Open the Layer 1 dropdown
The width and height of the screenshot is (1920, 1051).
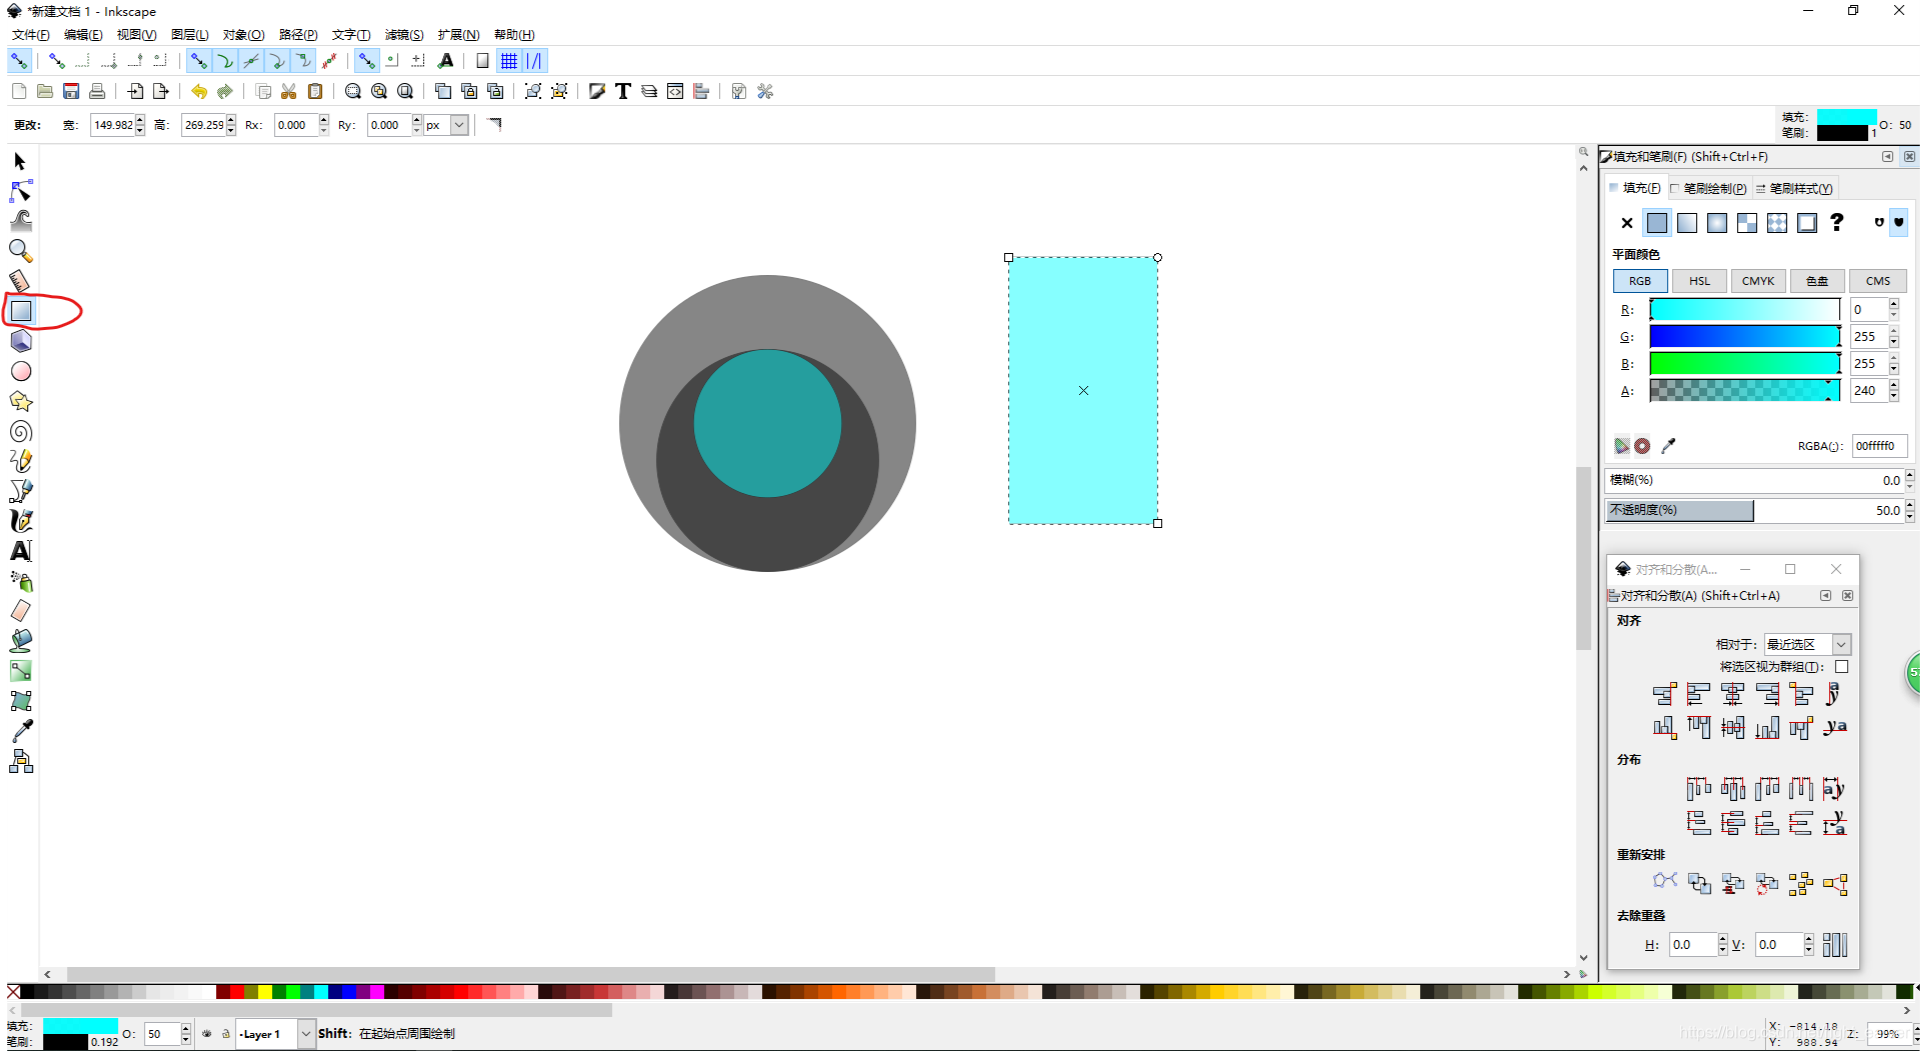305,1034
